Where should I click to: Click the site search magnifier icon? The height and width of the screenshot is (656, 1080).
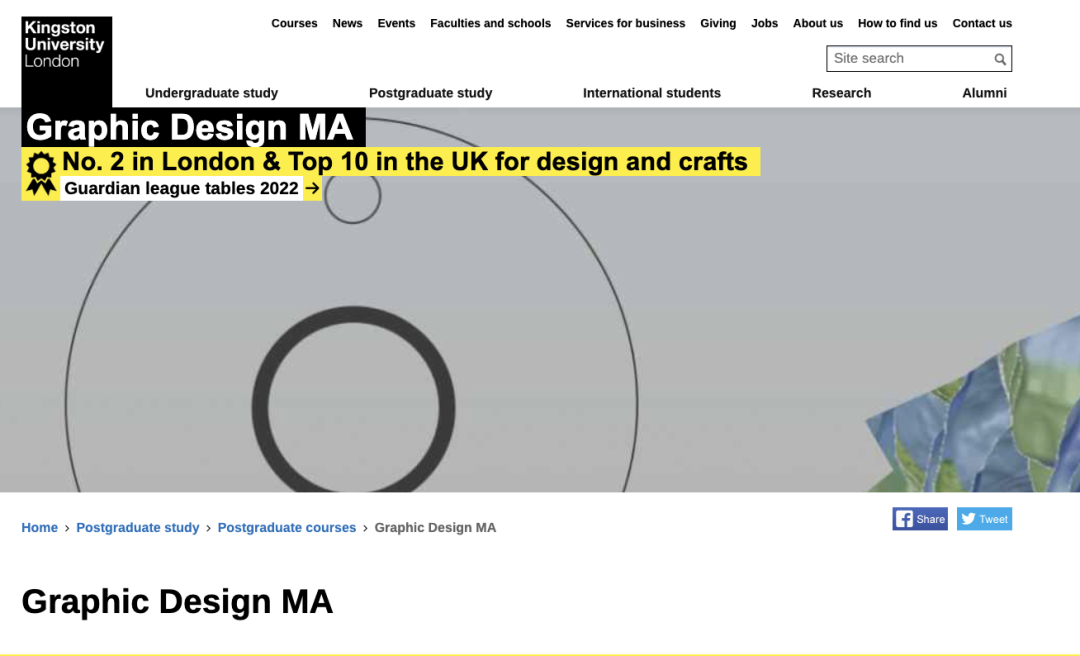(999, 59)
